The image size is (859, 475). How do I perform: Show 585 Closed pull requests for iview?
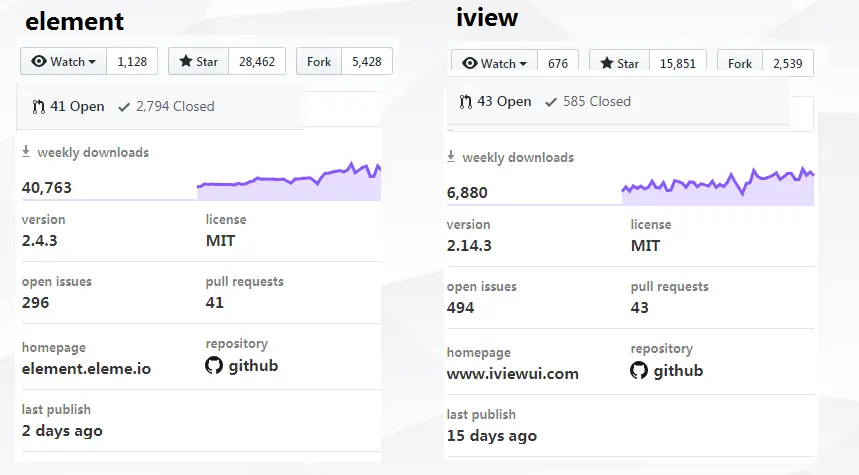(588, 101)
